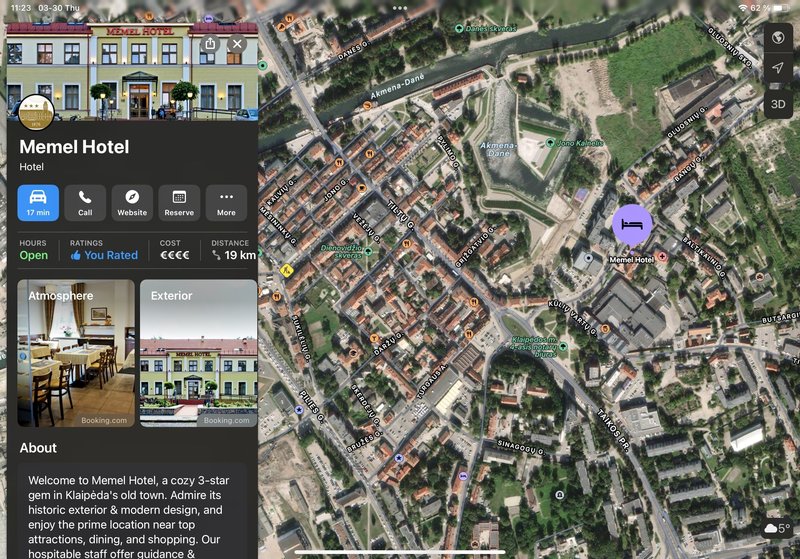Close the Memel Hotel place card
800x559 pixels.
(237, 44)
